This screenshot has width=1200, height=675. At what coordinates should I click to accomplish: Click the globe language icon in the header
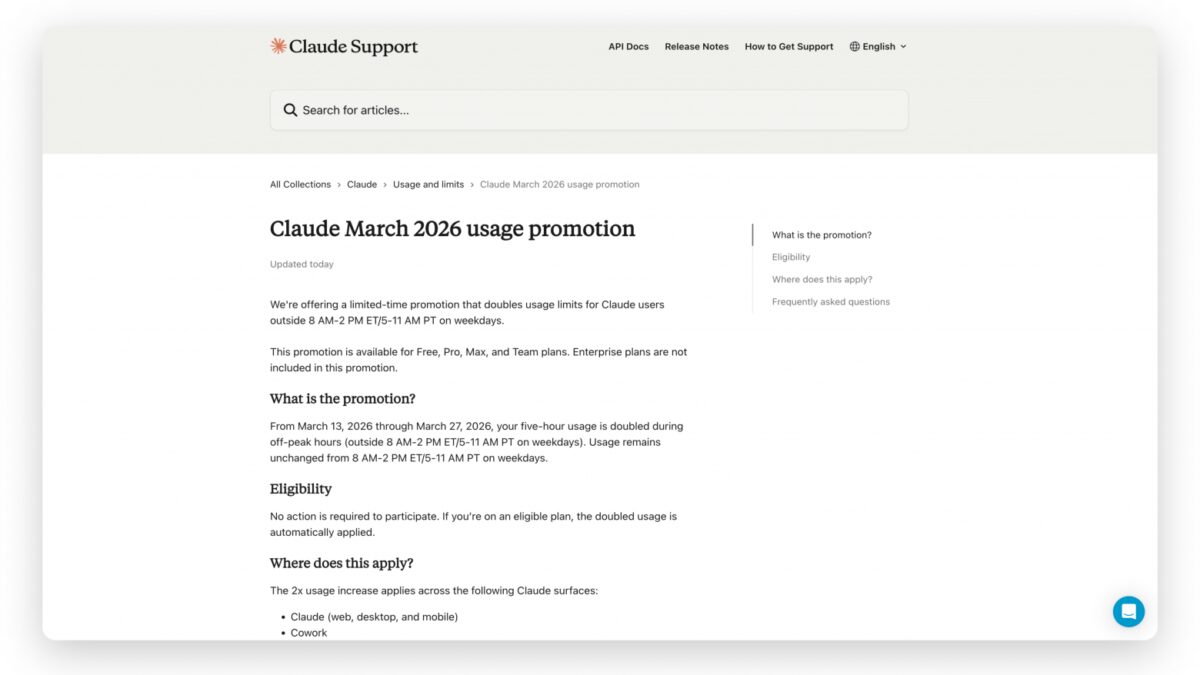pos(853,46)
